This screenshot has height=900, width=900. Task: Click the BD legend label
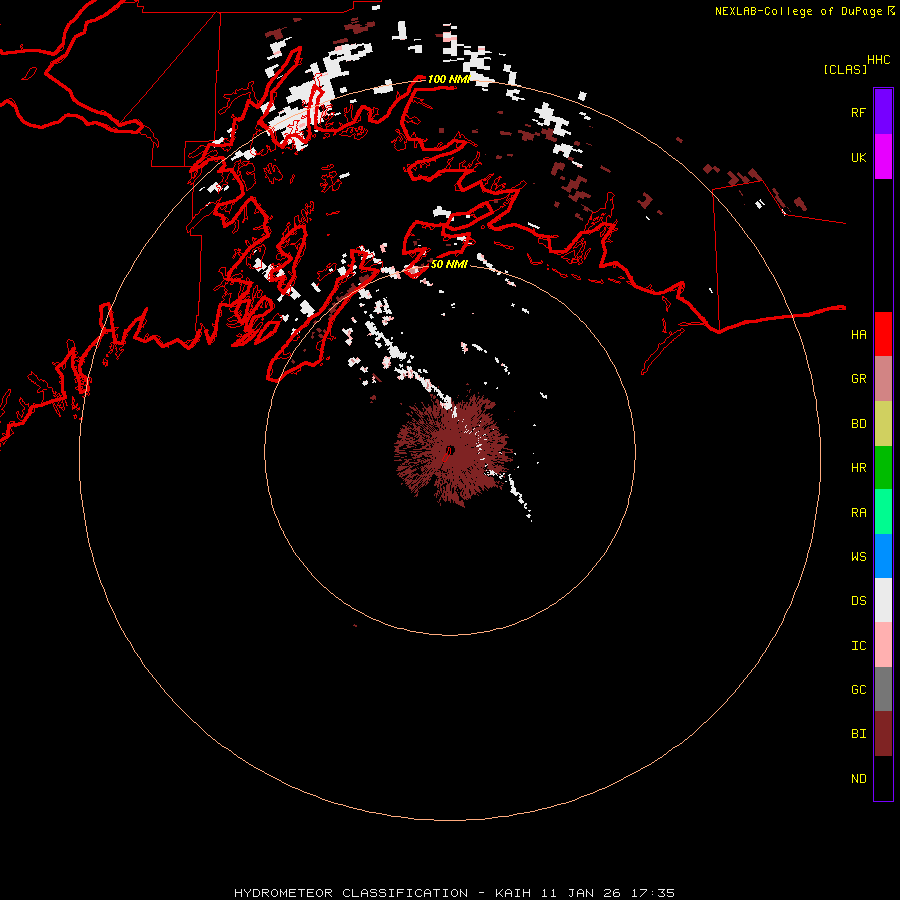tap(858, 424)
